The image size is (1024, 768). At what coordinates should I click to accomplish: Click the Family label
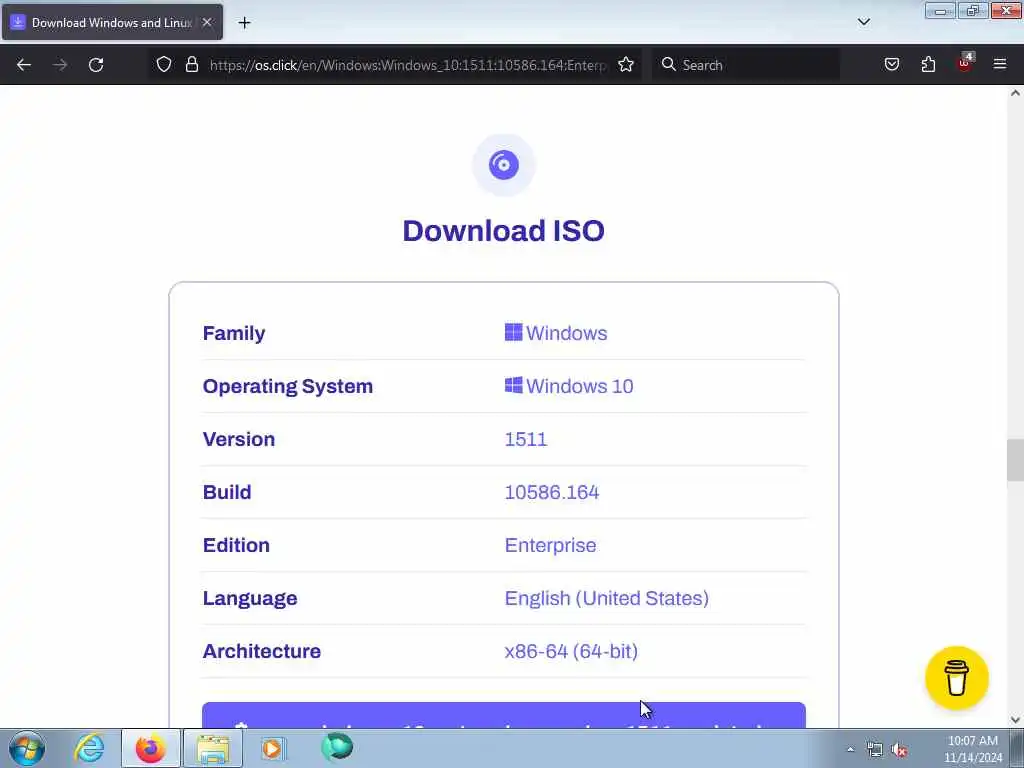(x=234, y=333)
